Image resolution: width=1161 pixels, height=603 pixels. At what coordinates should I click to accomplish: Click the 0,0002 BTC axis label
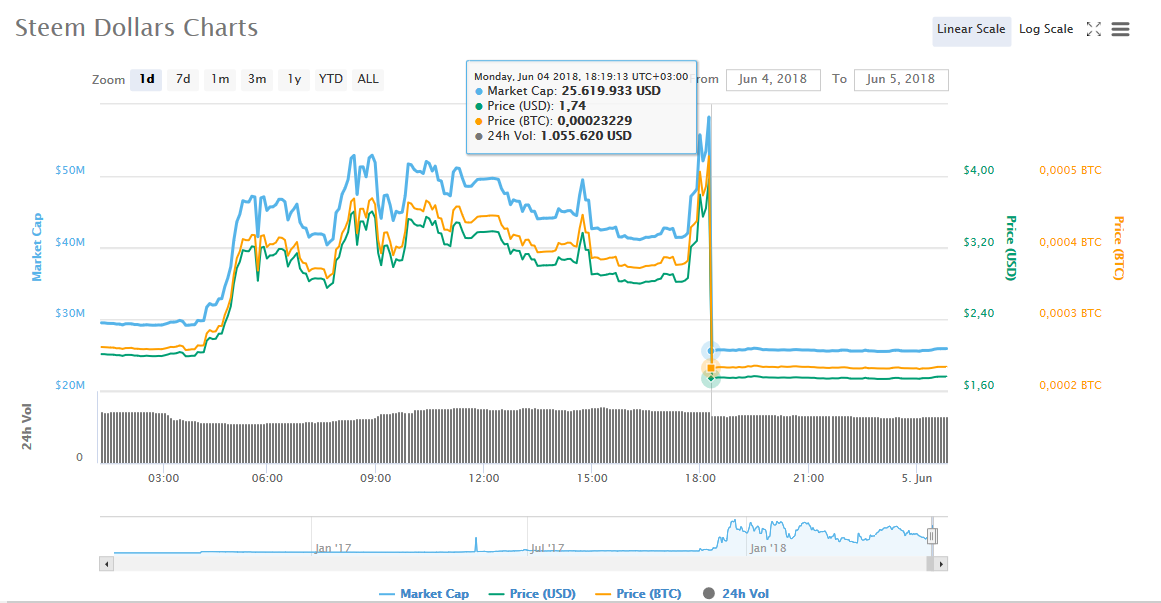click(1070, 385)
